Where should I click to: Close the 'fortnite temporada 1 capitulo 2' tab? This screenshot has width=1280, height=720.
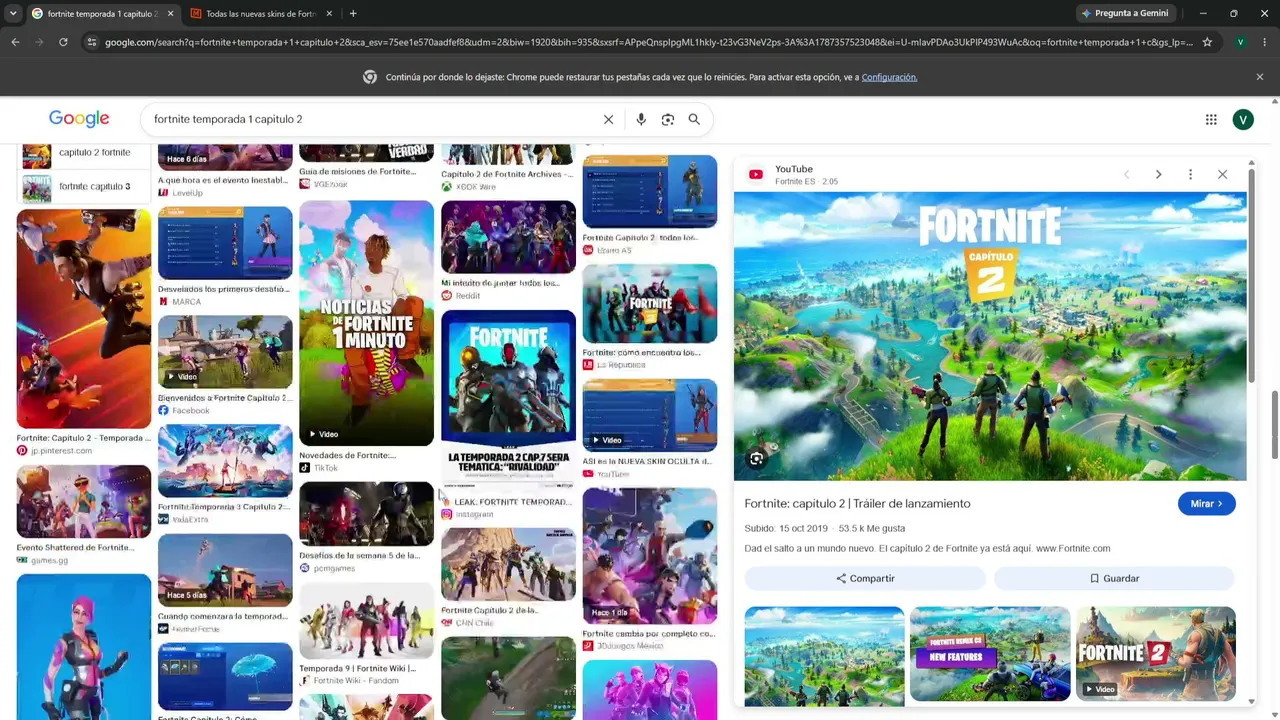170,13
